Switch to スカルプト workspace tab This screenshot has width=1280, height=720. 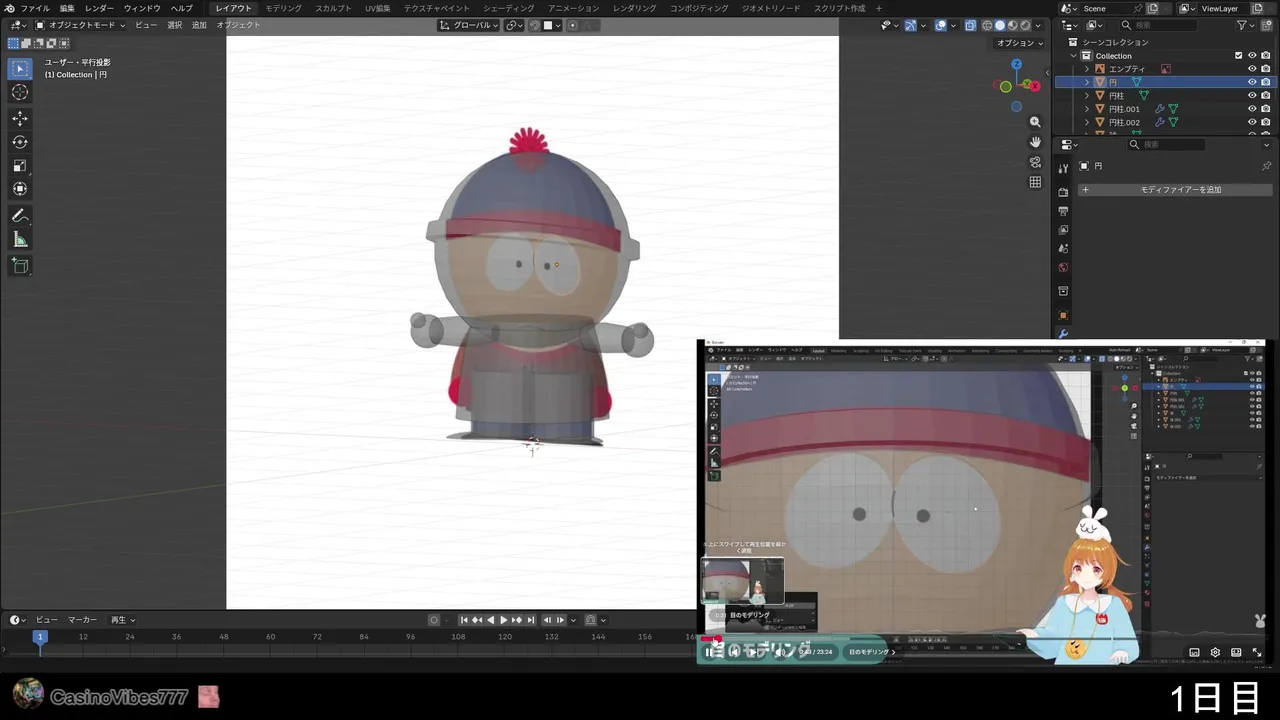point(333,8)
